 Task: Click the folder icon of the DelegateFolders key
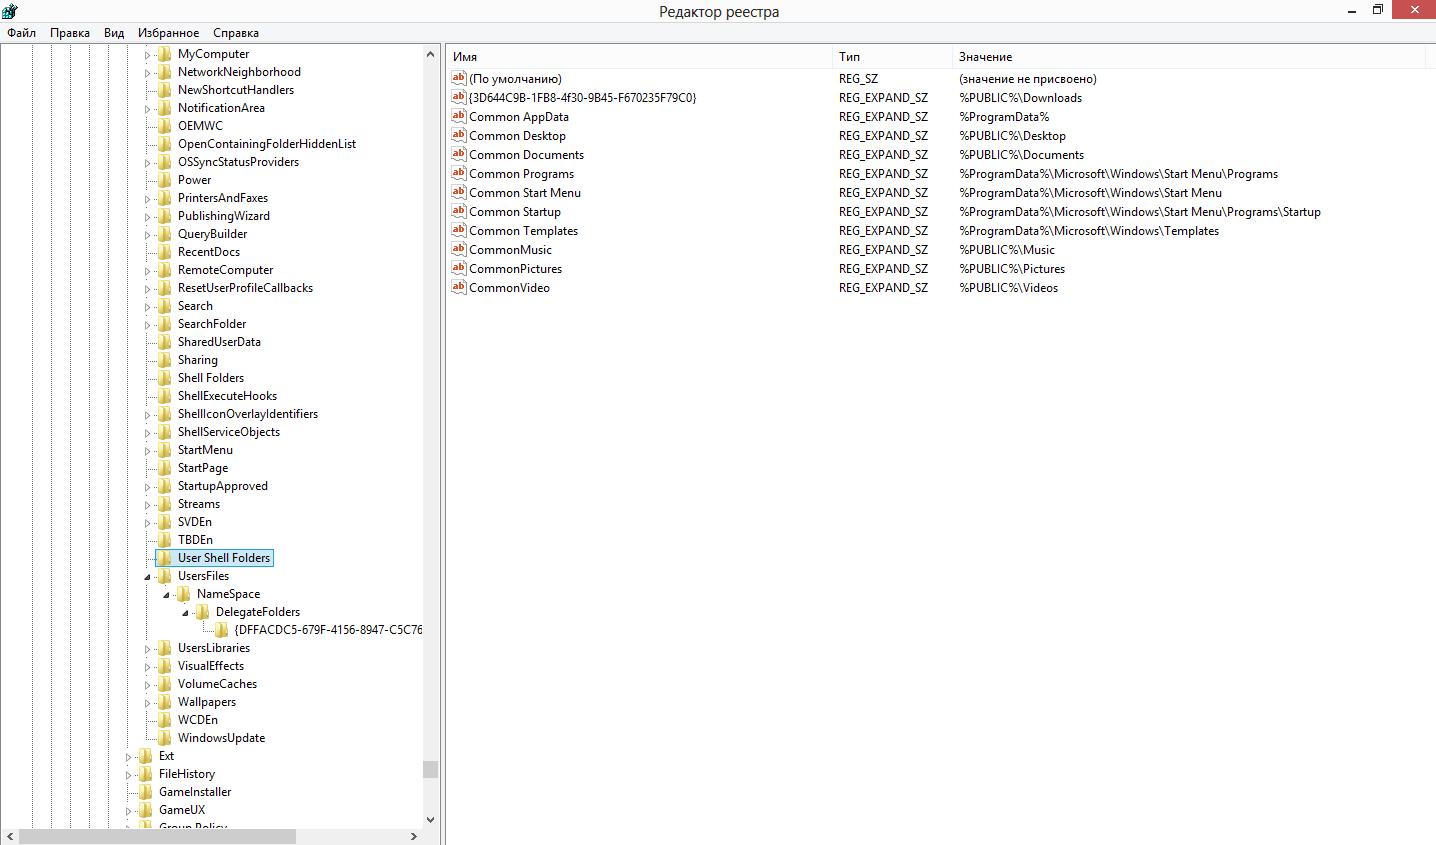tap(203, 612)
